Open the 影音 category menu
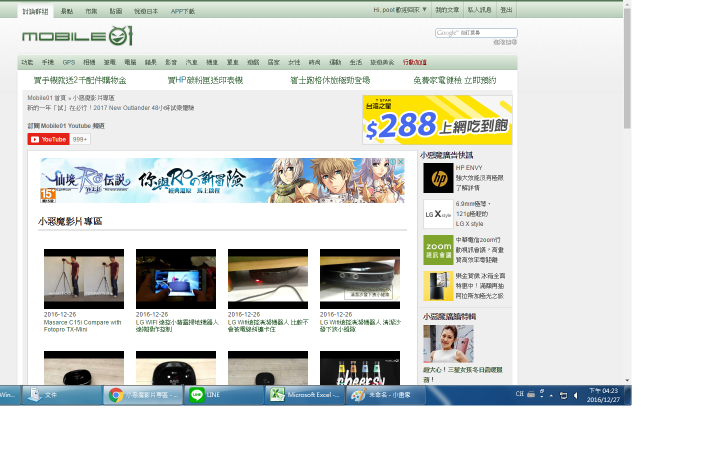This screenshot has height=450, width=720. [x=171, y=62]
